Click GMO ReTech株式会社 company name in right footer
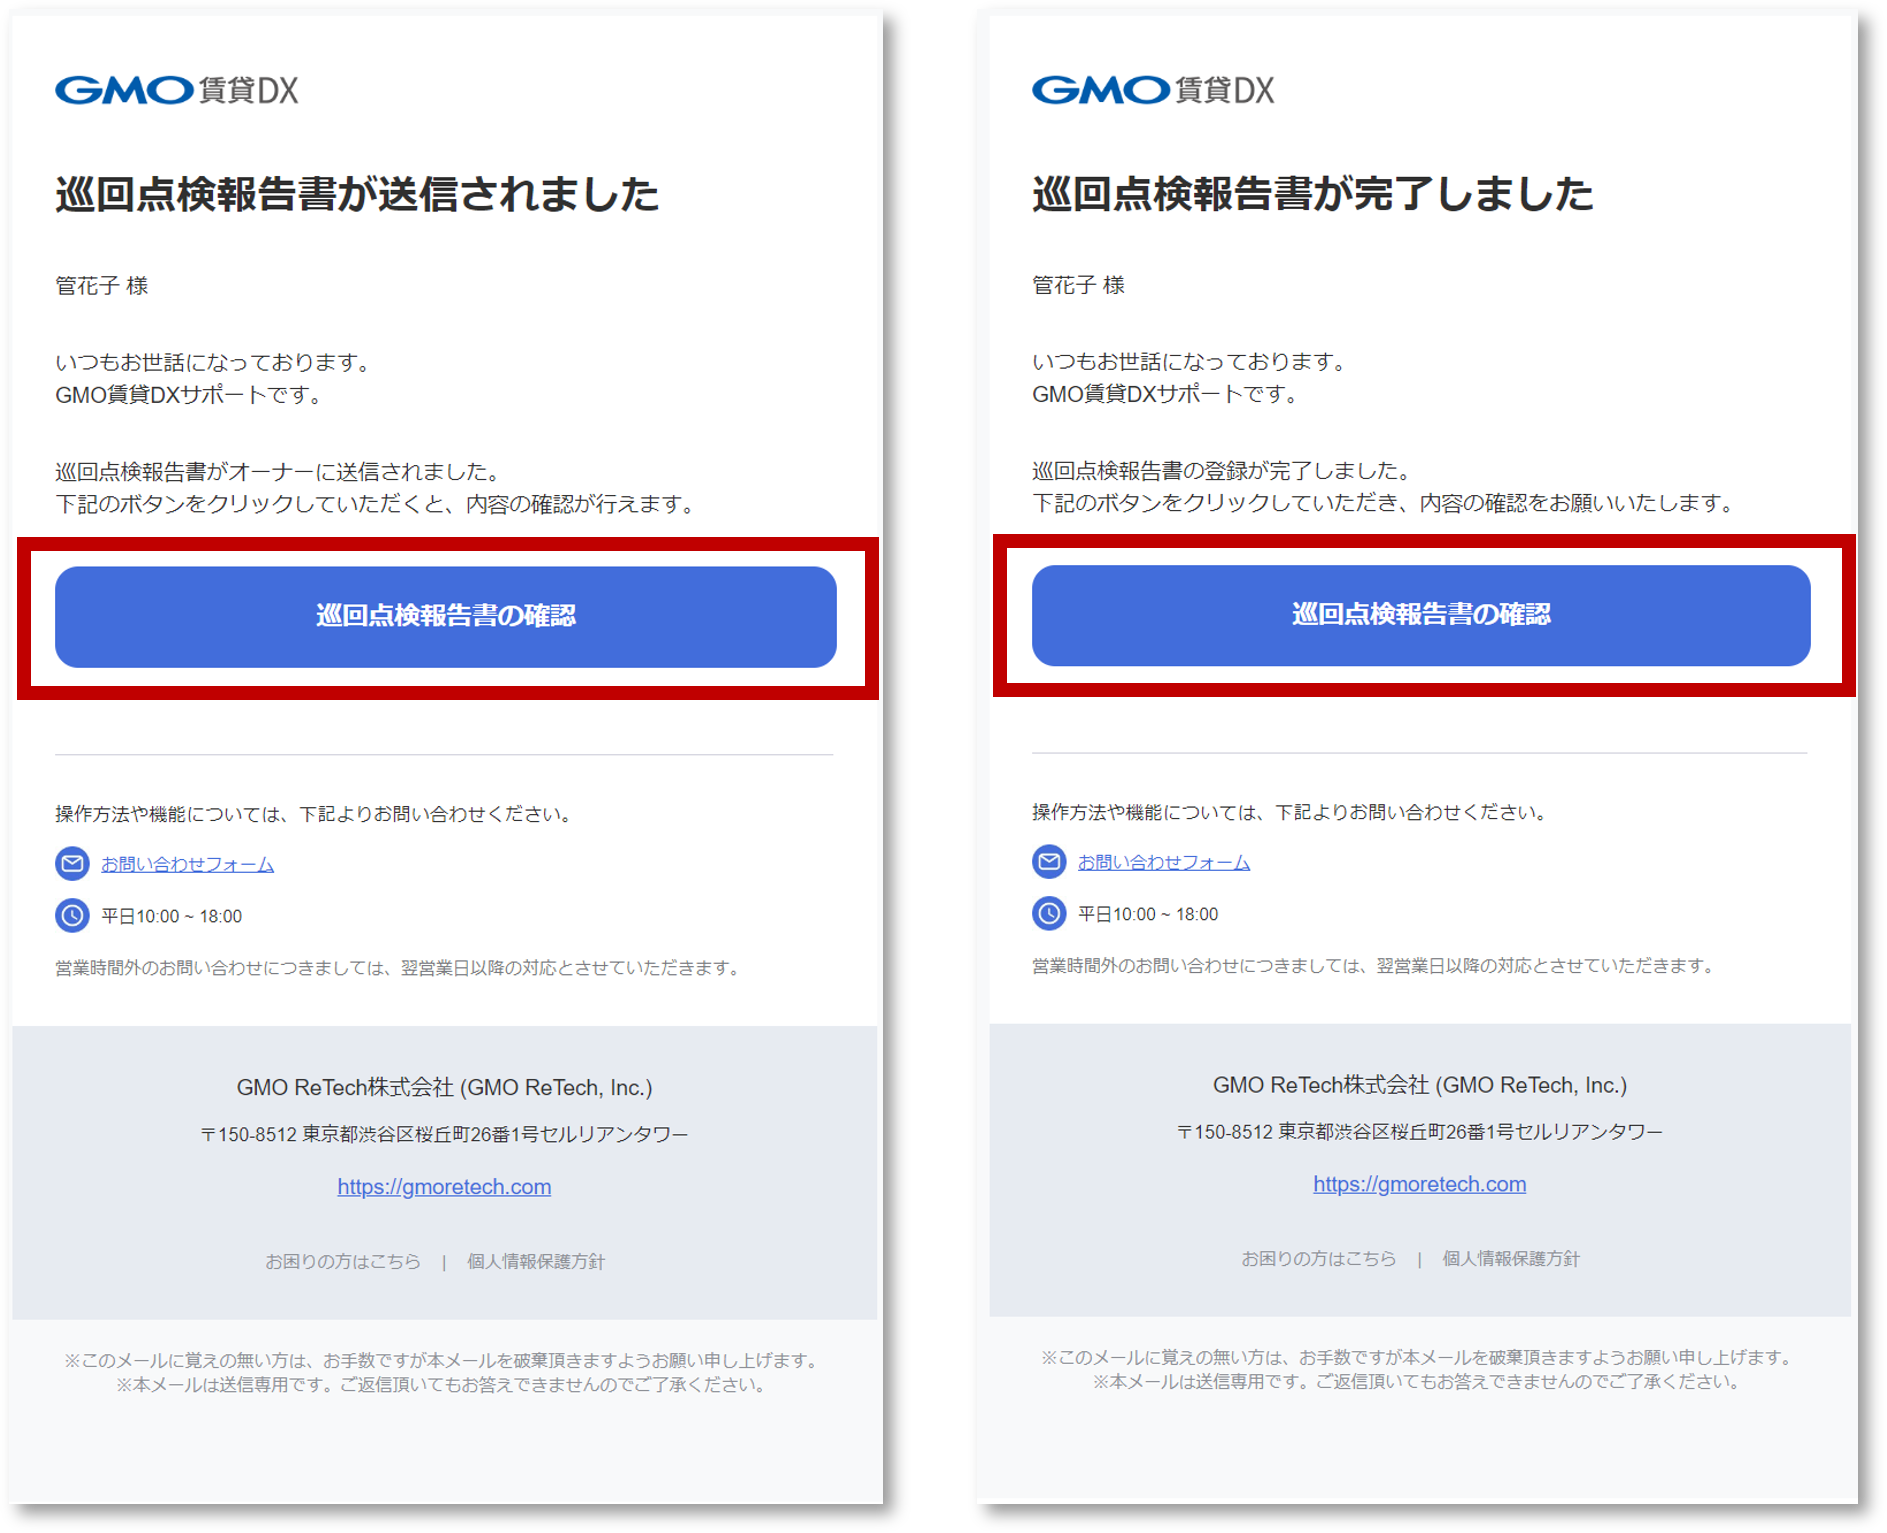 click(1420, 1086)
